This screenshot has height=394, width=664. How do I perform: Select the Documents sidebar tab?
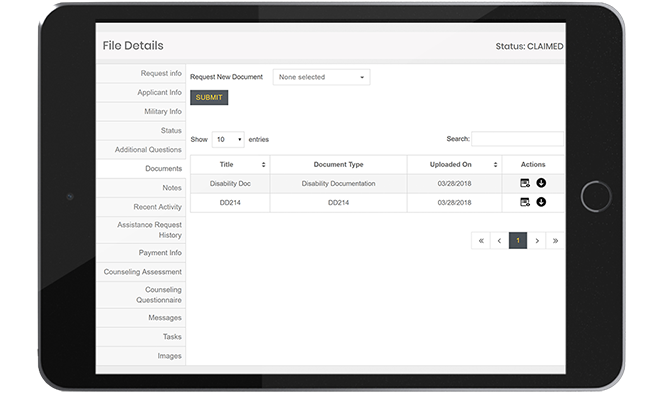tap(141, 169)
